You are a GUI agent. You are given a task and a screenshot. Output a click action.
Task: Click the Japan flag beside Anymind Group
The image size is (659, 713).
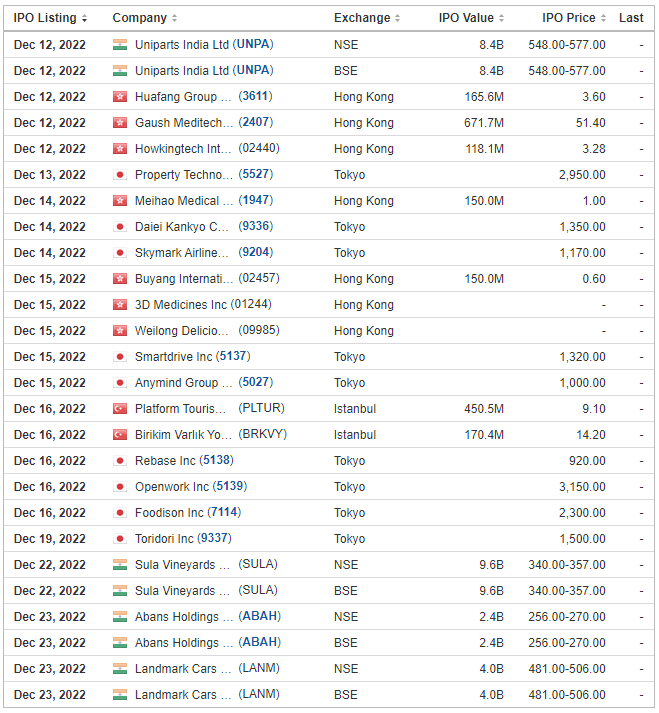pyautogui.click(x=120, y=383)
